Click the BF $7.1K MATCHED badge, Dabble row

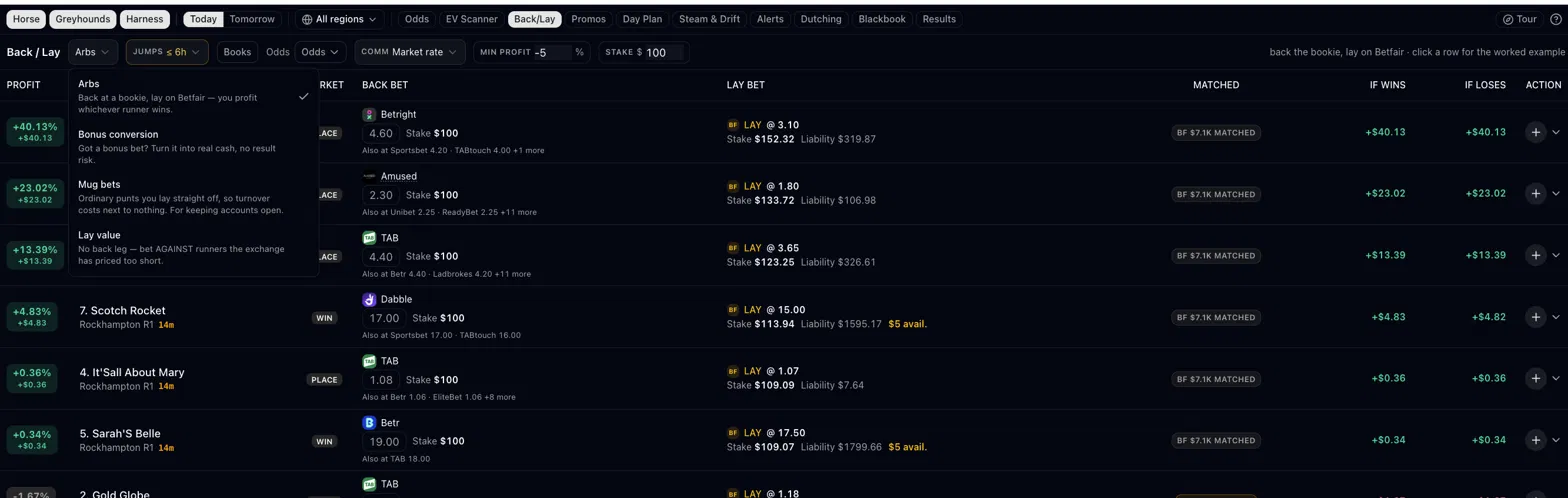[x=1216, y=317]
